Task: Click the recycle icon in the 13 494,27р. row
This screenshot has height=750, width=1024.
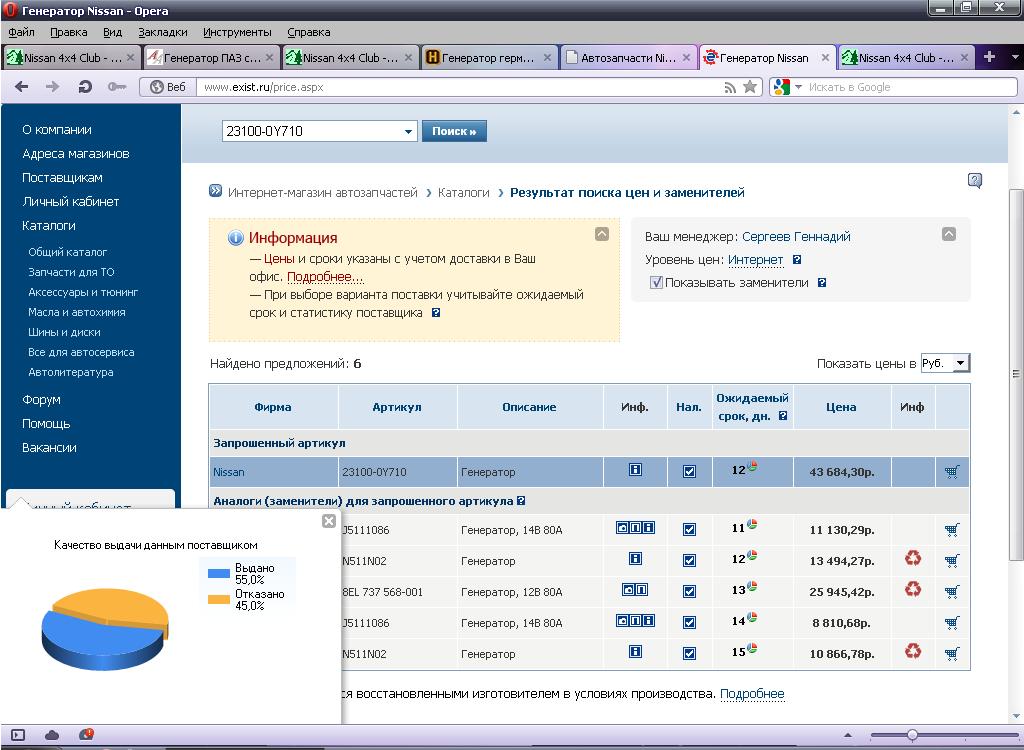Action: point(913,558)
